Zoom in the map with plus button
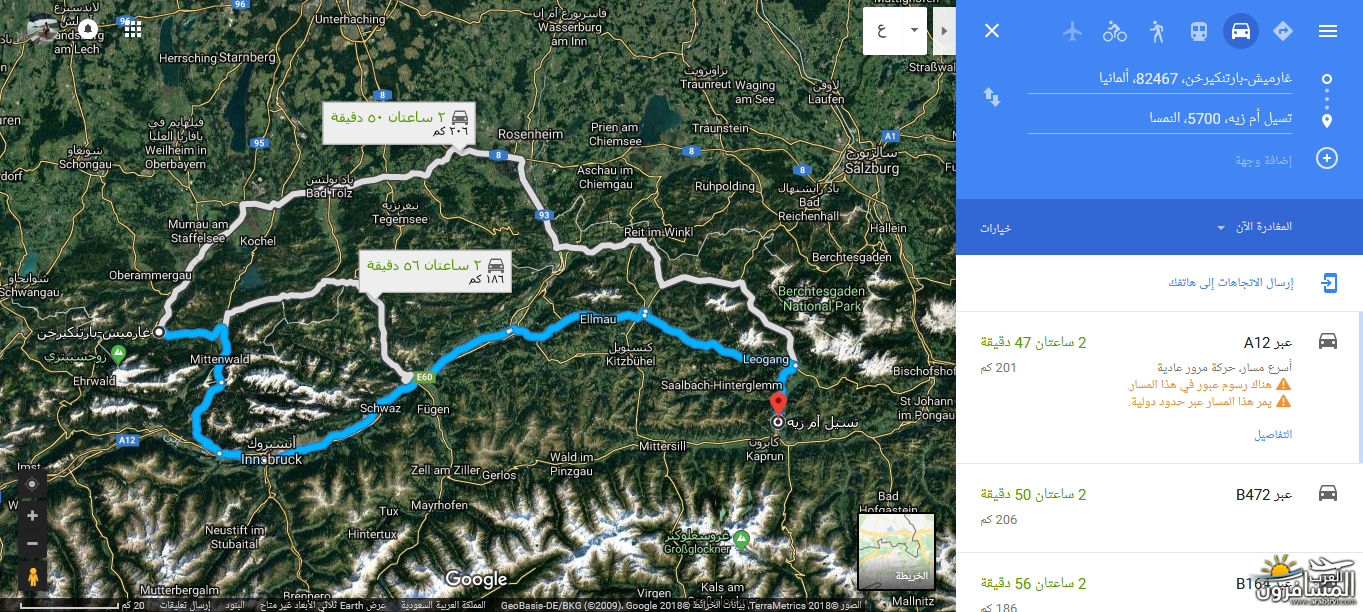 (32, 516)
